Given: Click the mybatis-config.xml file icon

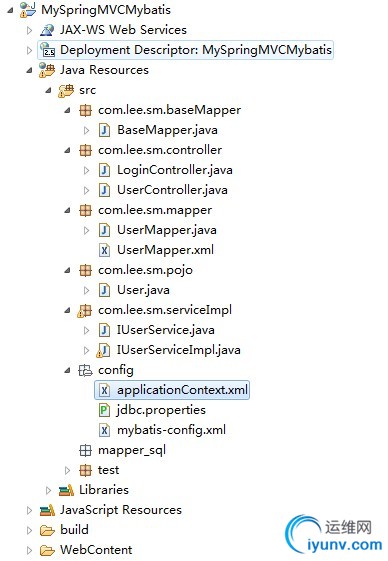Looking at the screenshot, I should [104, 430].
